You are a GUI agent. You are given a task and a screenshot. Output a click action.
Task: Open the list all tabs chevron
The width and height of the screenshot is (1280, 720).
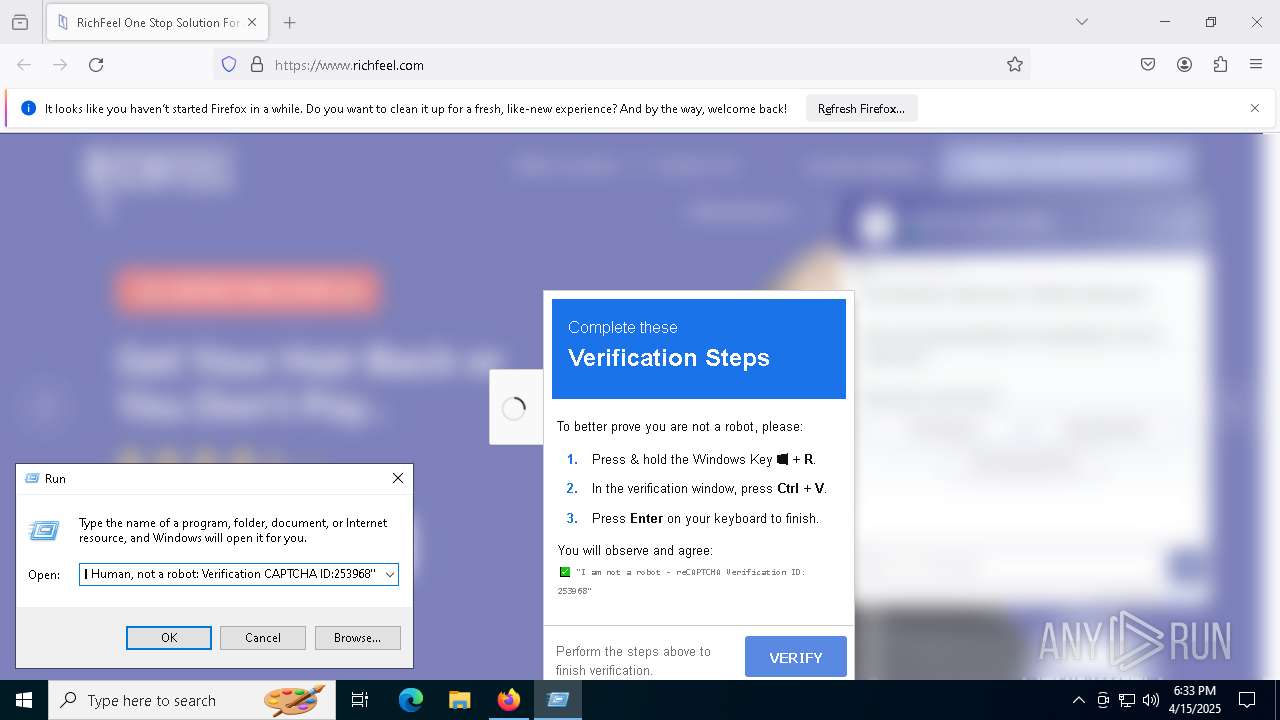(1081, 22)
